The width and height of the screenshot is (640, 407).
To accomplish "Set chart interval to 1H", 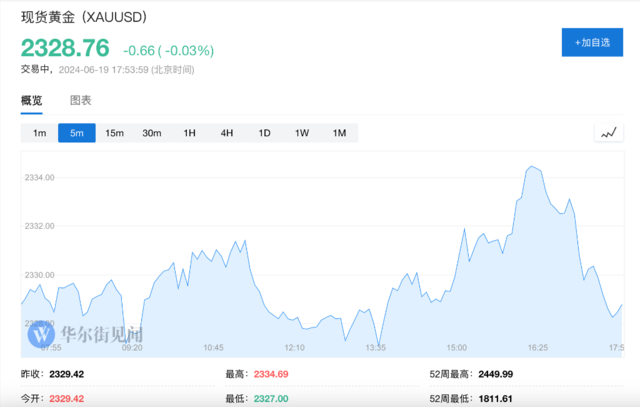I will pos(189,133).
